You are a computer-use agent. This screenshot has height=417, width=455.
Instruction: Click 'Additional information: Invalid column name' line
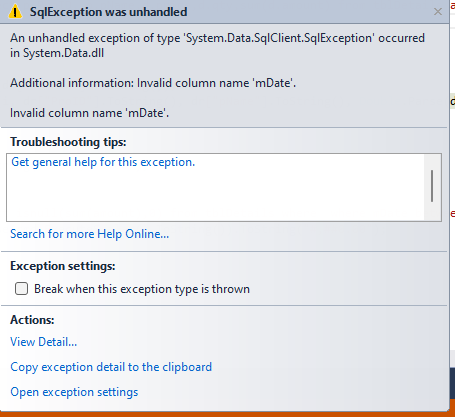click(x=153, y=83)
